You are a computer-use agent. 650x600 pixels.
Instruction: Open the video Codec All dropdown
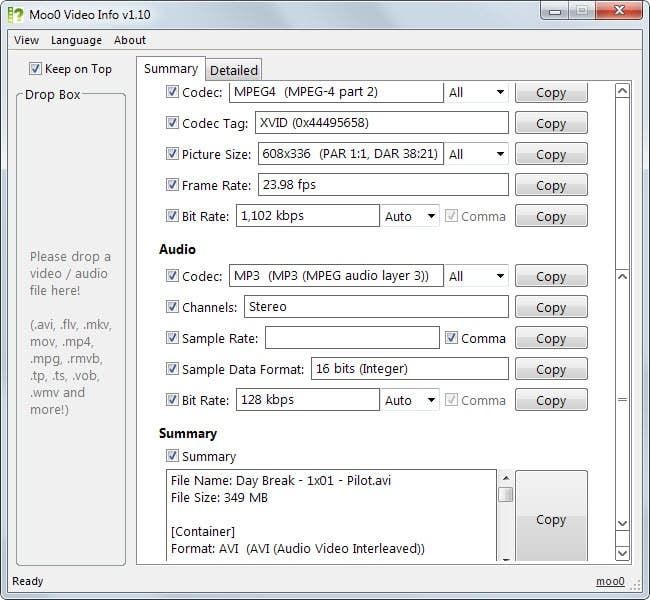click(476, 92)
